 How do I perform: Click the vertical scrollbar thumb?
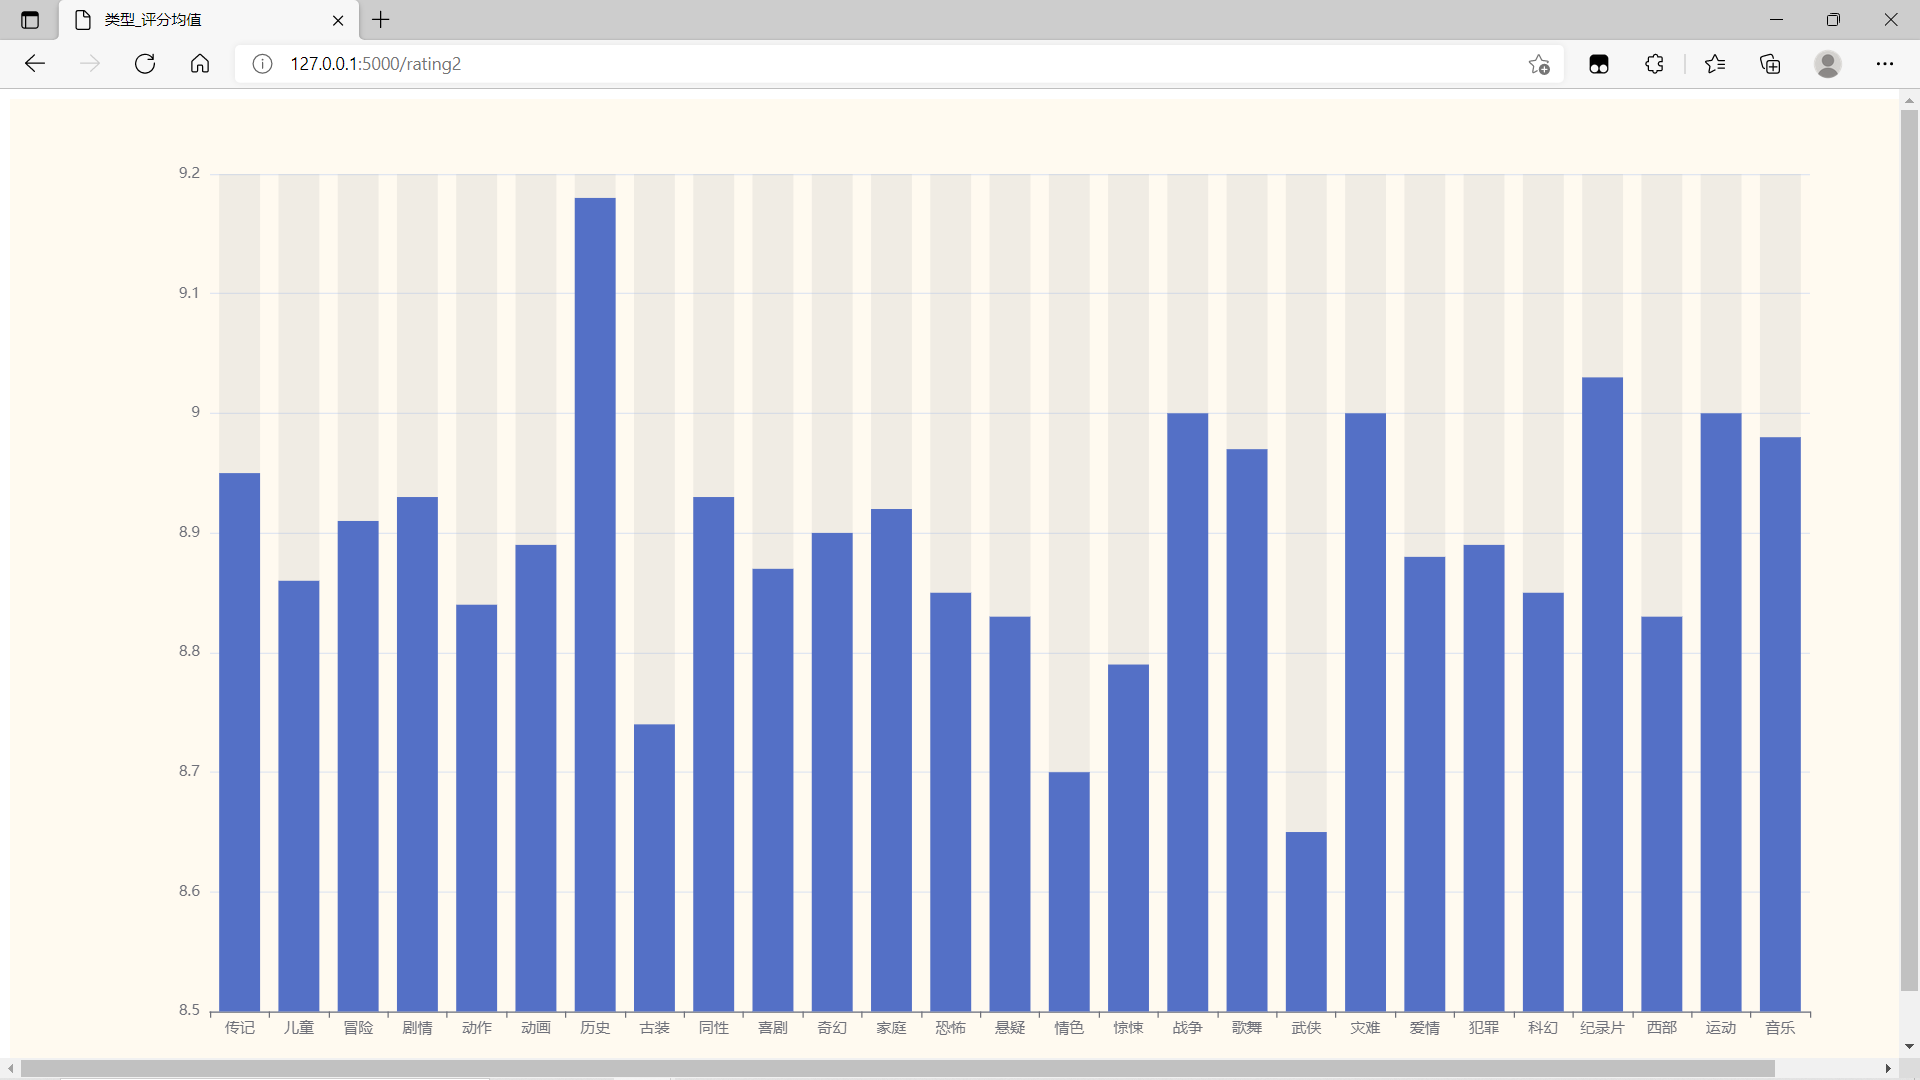[1909, 550]
